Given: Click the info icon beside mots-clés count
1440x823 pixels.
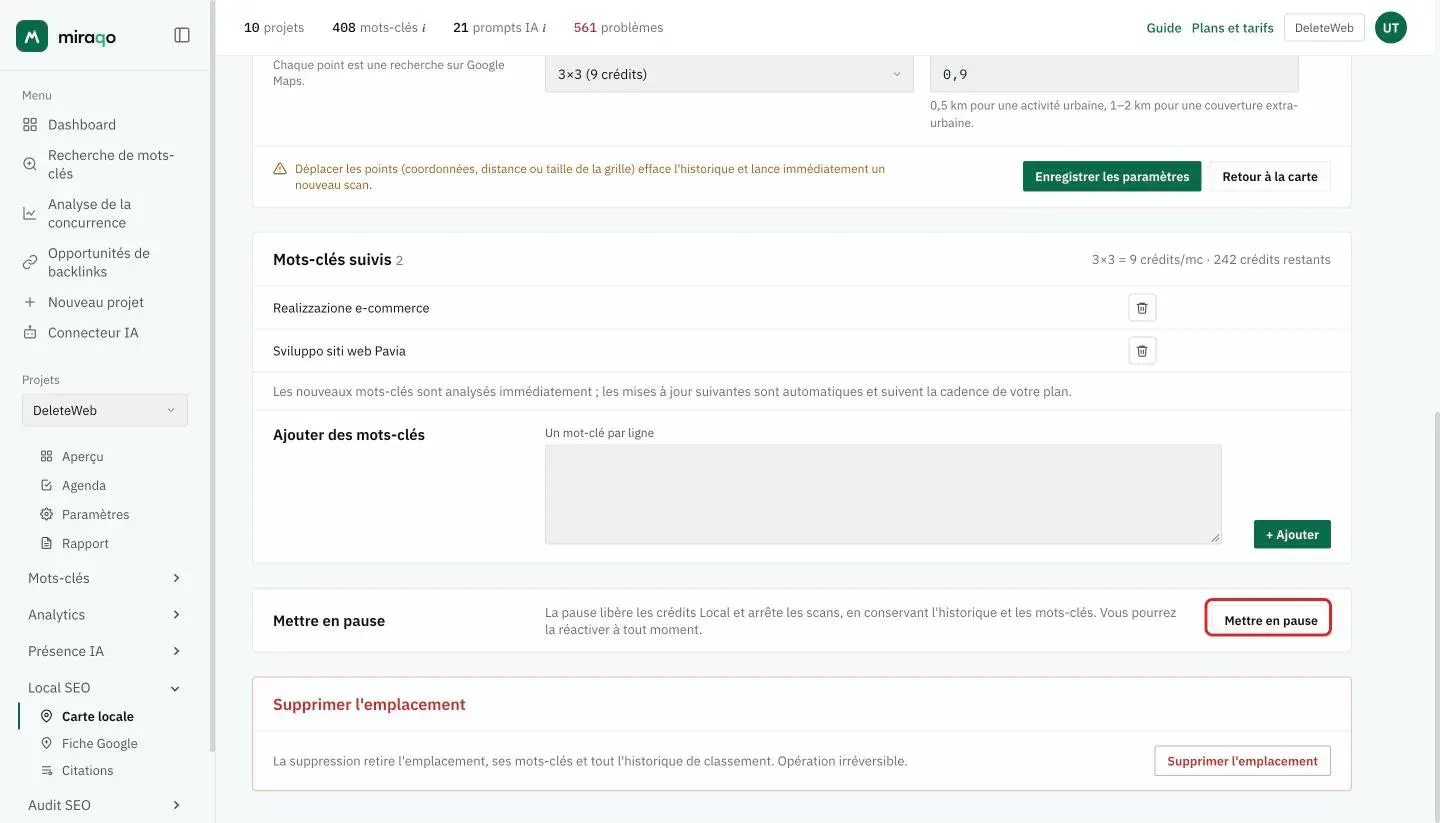Looking at the screenshot, I should tap(424, 28).
